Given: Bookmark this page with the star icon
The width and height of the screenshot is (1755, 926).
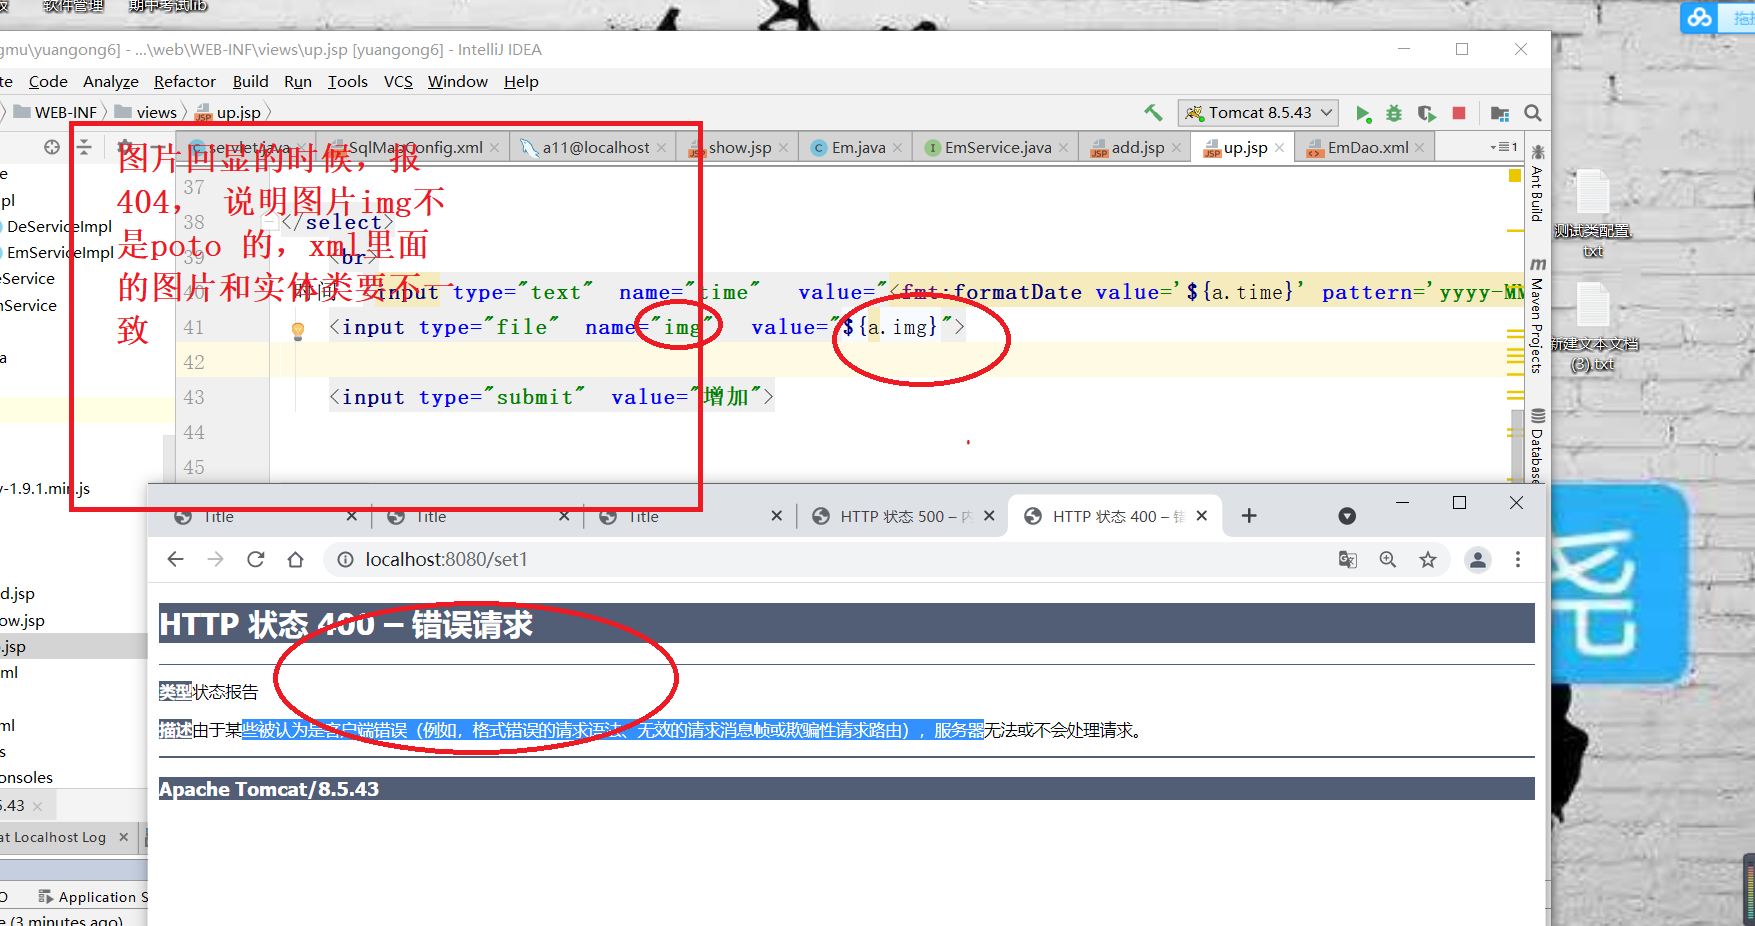Looking at the screenshot, I should point(1428,560).
